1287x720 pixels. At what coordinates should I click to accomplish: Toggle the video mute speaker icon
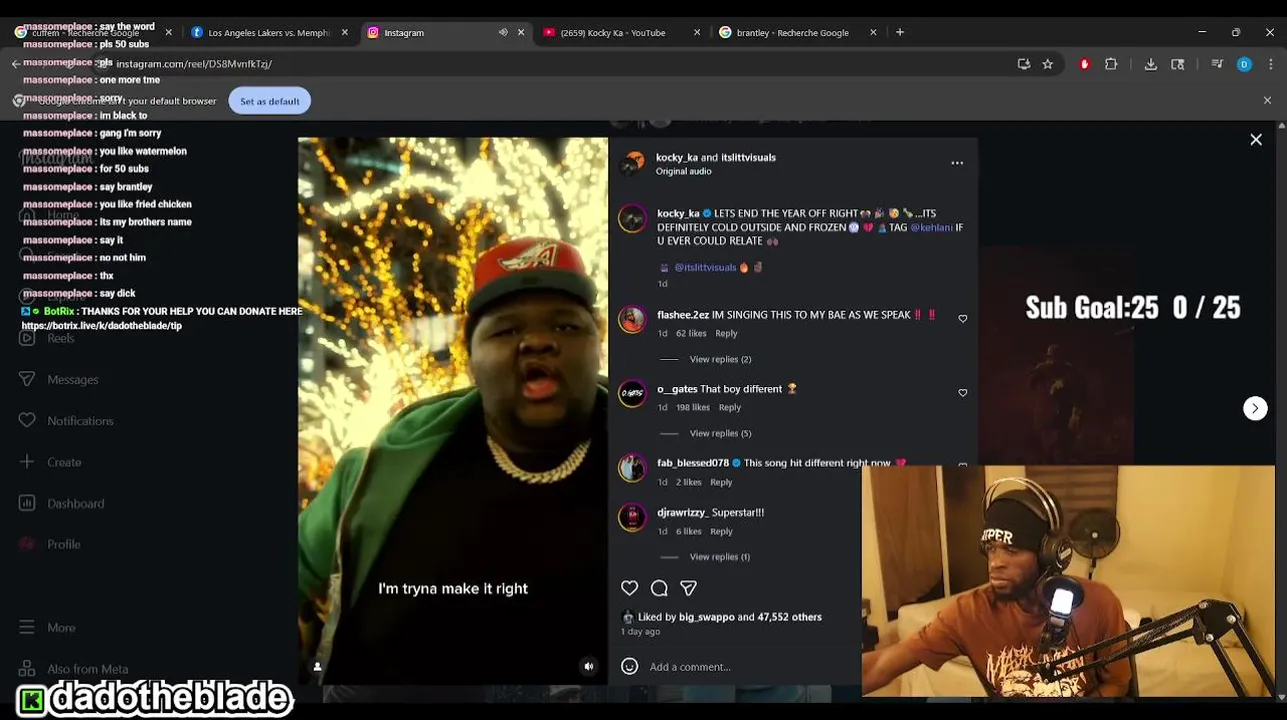coord(589,666)
